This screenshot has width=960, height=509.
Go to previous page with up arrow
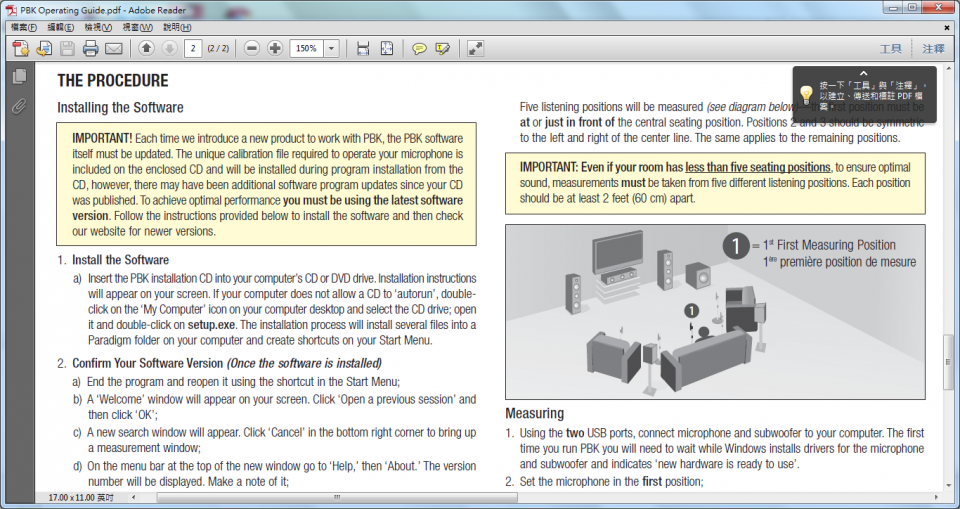[146, 48]
